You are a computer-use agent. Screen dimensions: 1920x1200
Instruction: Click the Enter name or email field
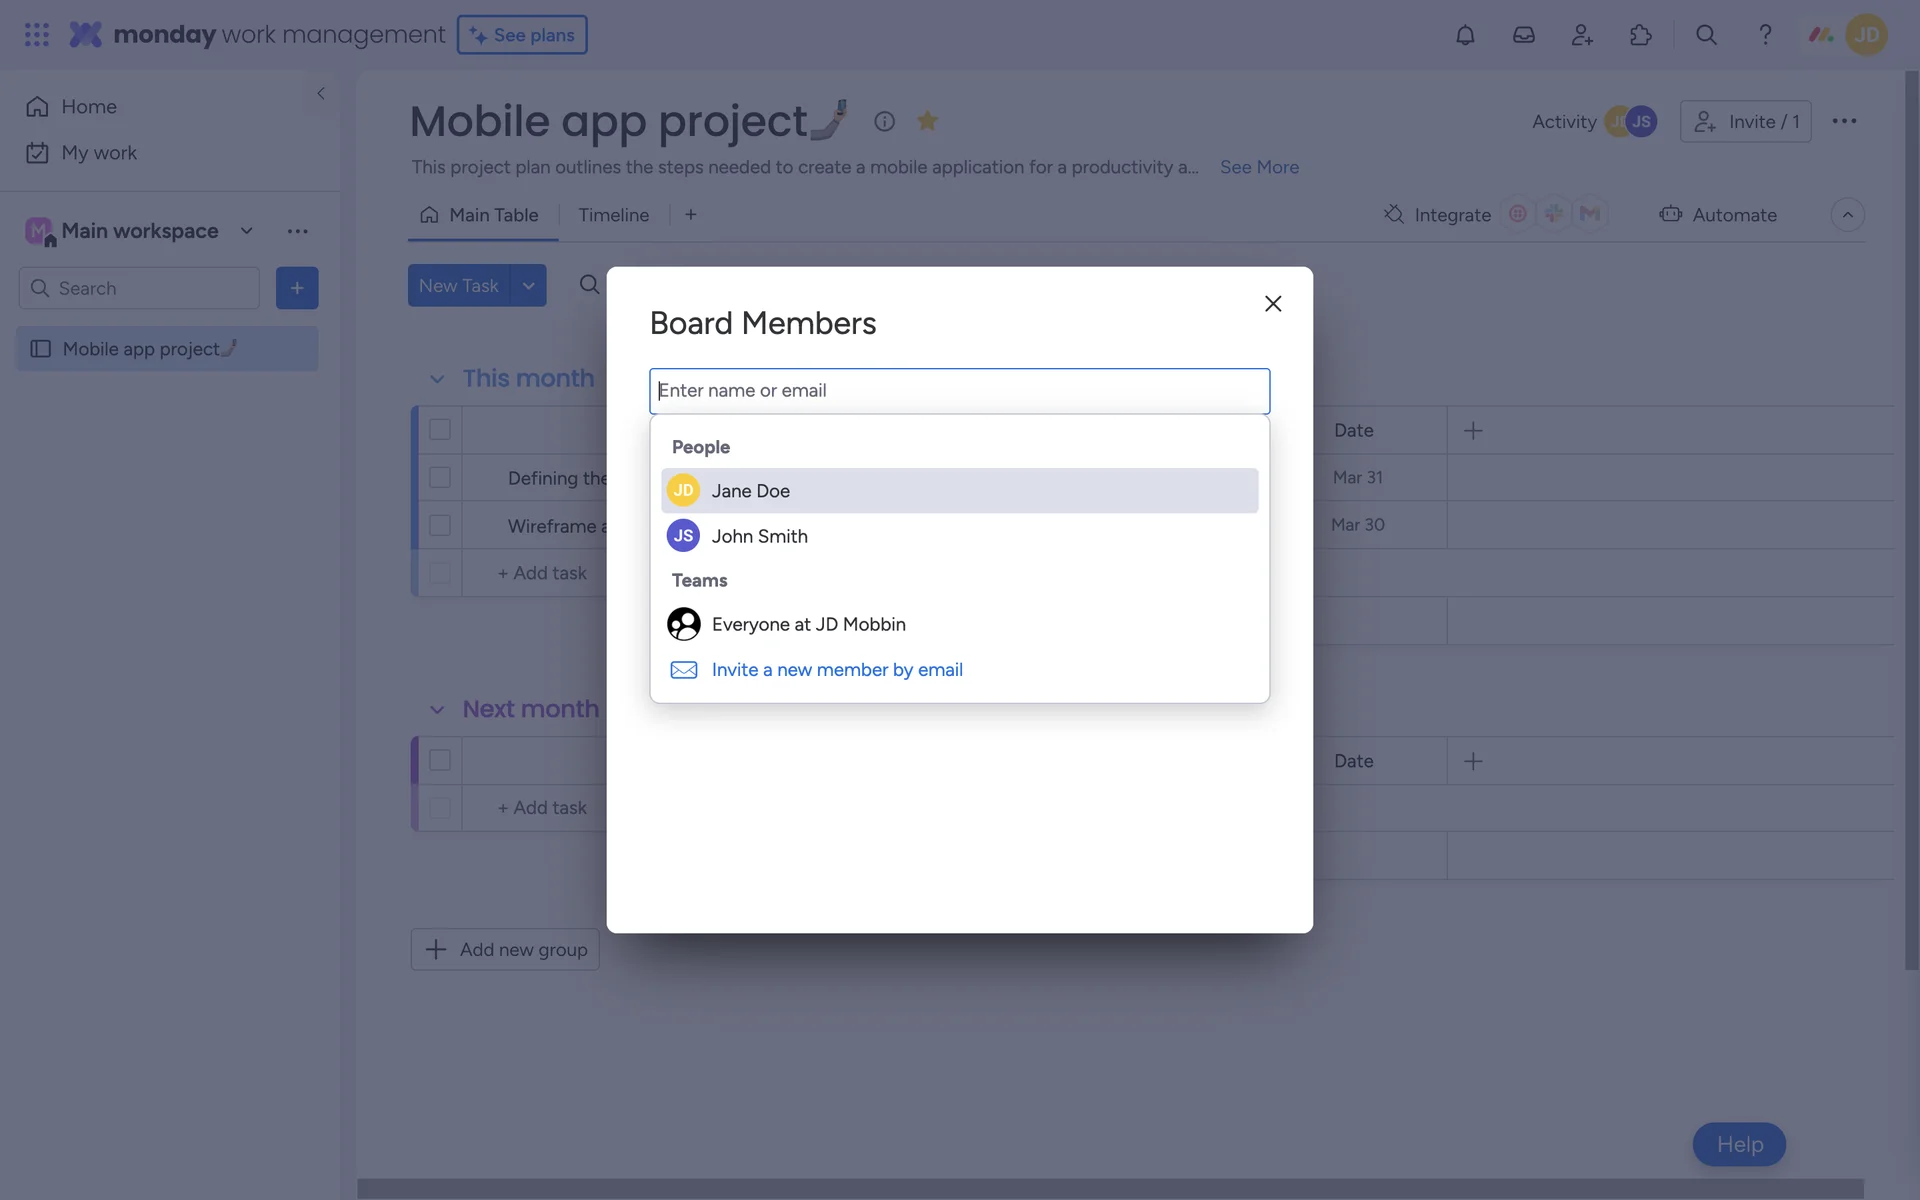[959, 391]
